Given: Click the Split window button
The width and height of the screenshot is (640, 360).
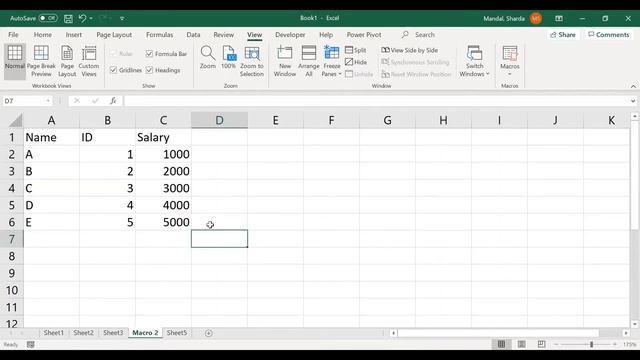Looking at the screenshot, I should click(356, 50).
